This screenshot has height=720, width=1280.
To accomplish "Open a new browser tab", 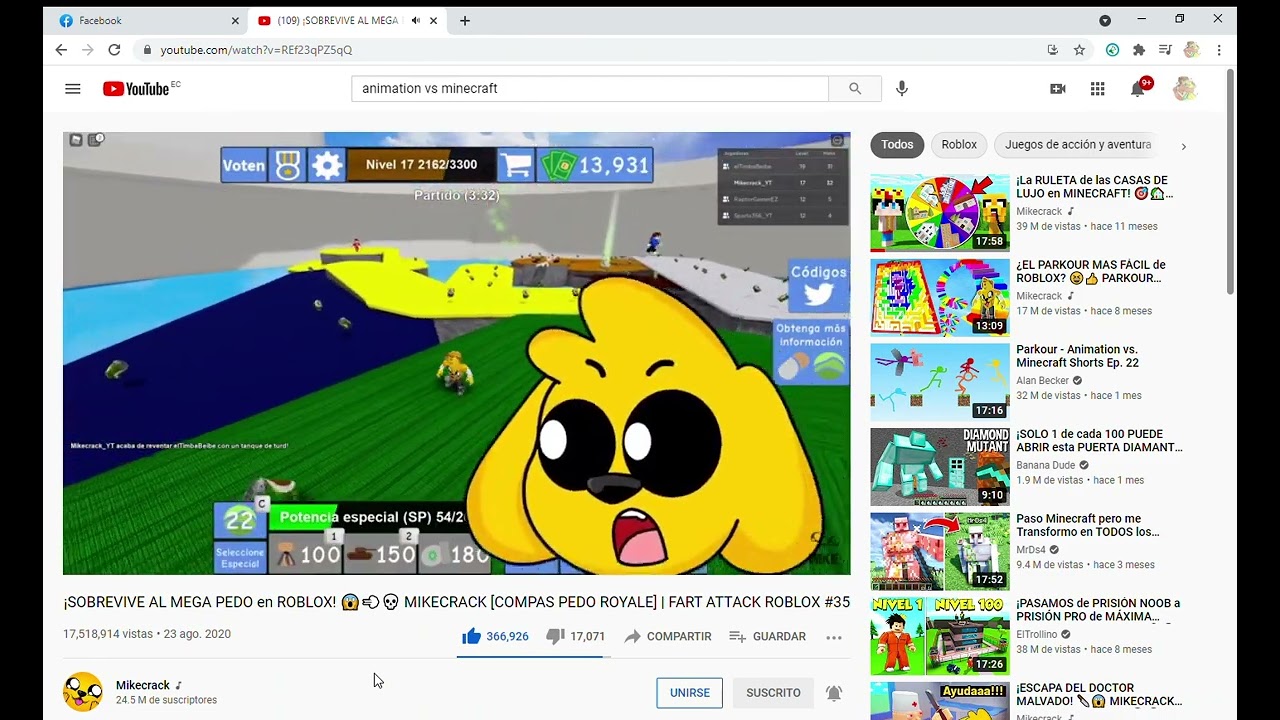I will tap(465, 20).
